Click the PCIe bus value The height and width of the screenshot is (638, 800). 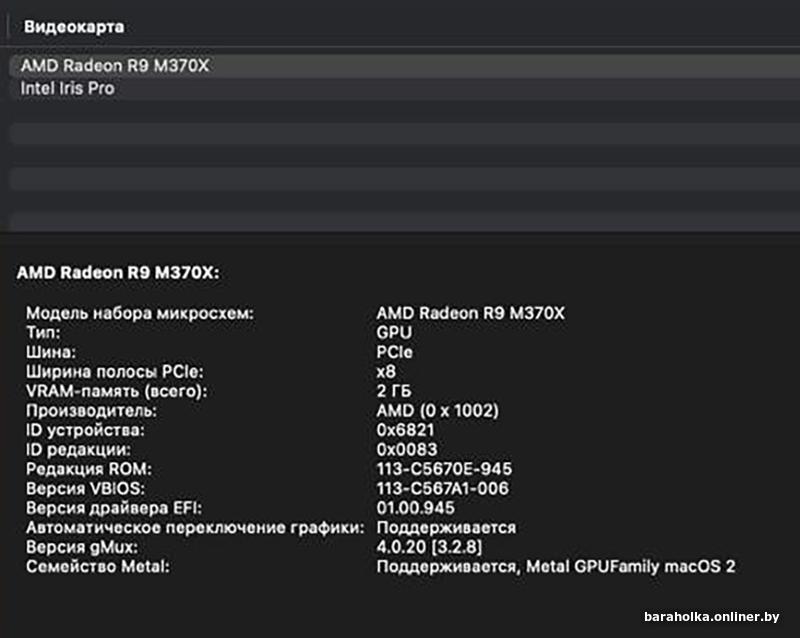[394, 352]
